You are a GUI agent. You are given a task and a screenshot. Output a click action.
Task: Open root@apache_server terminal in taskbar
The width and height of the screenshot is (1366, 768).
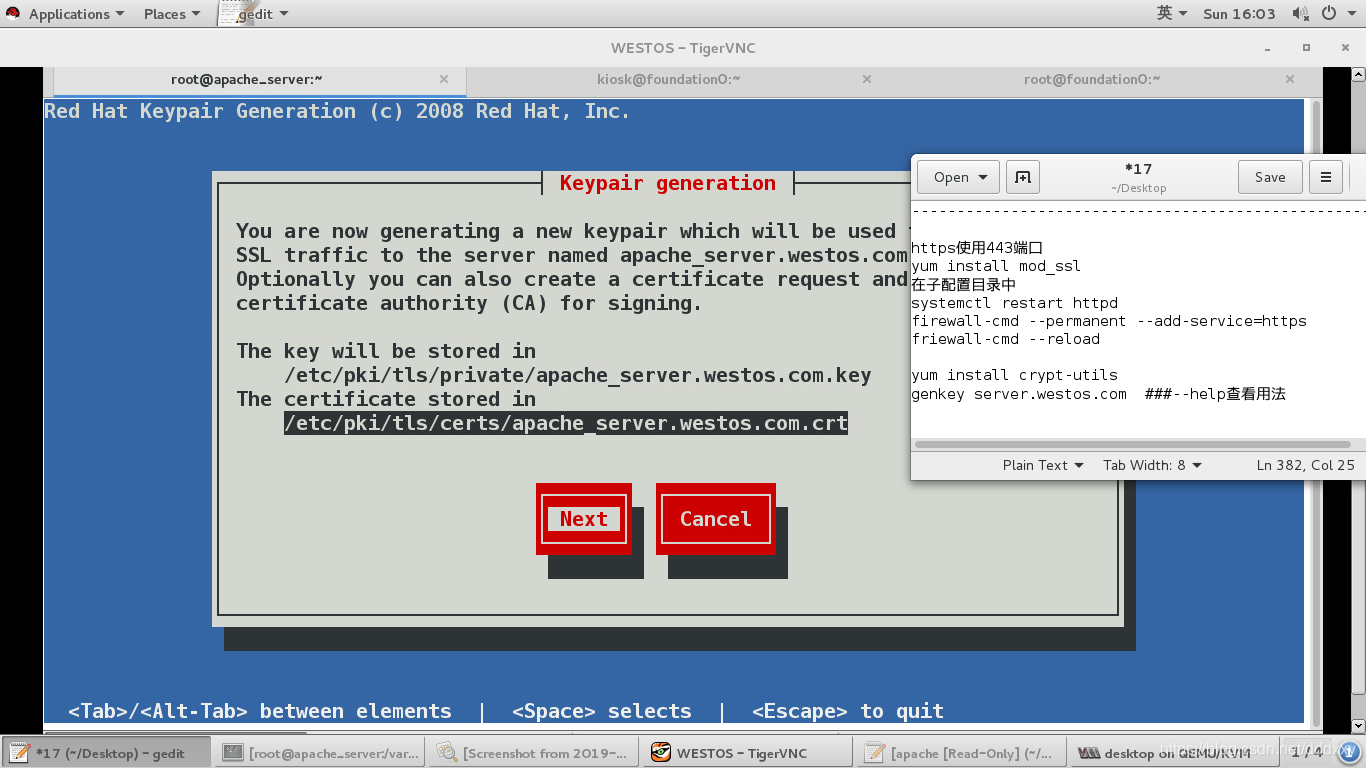coord(321,753)
